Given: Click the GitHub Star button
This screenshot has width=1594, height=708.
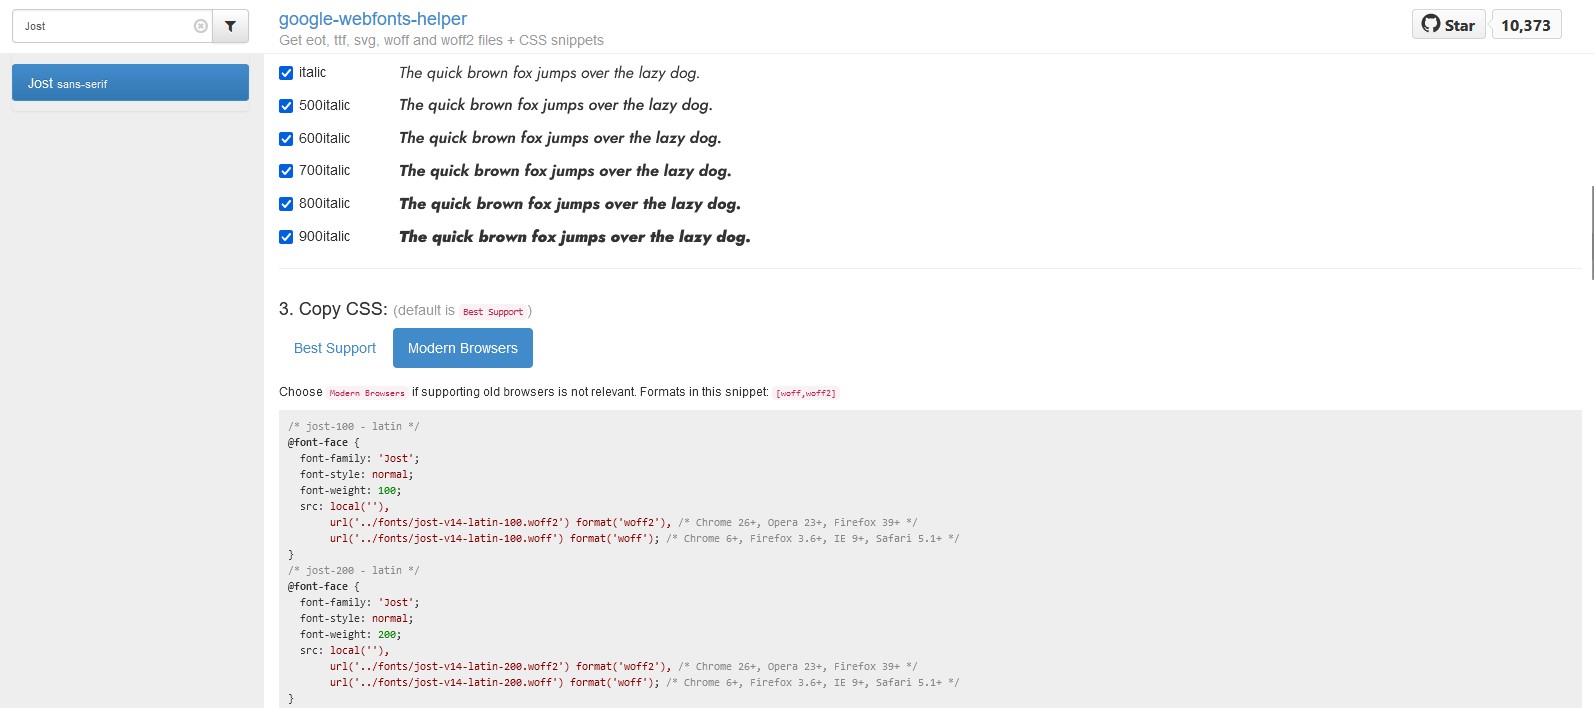Looking at the screenshot, I should pos(1448,25).
